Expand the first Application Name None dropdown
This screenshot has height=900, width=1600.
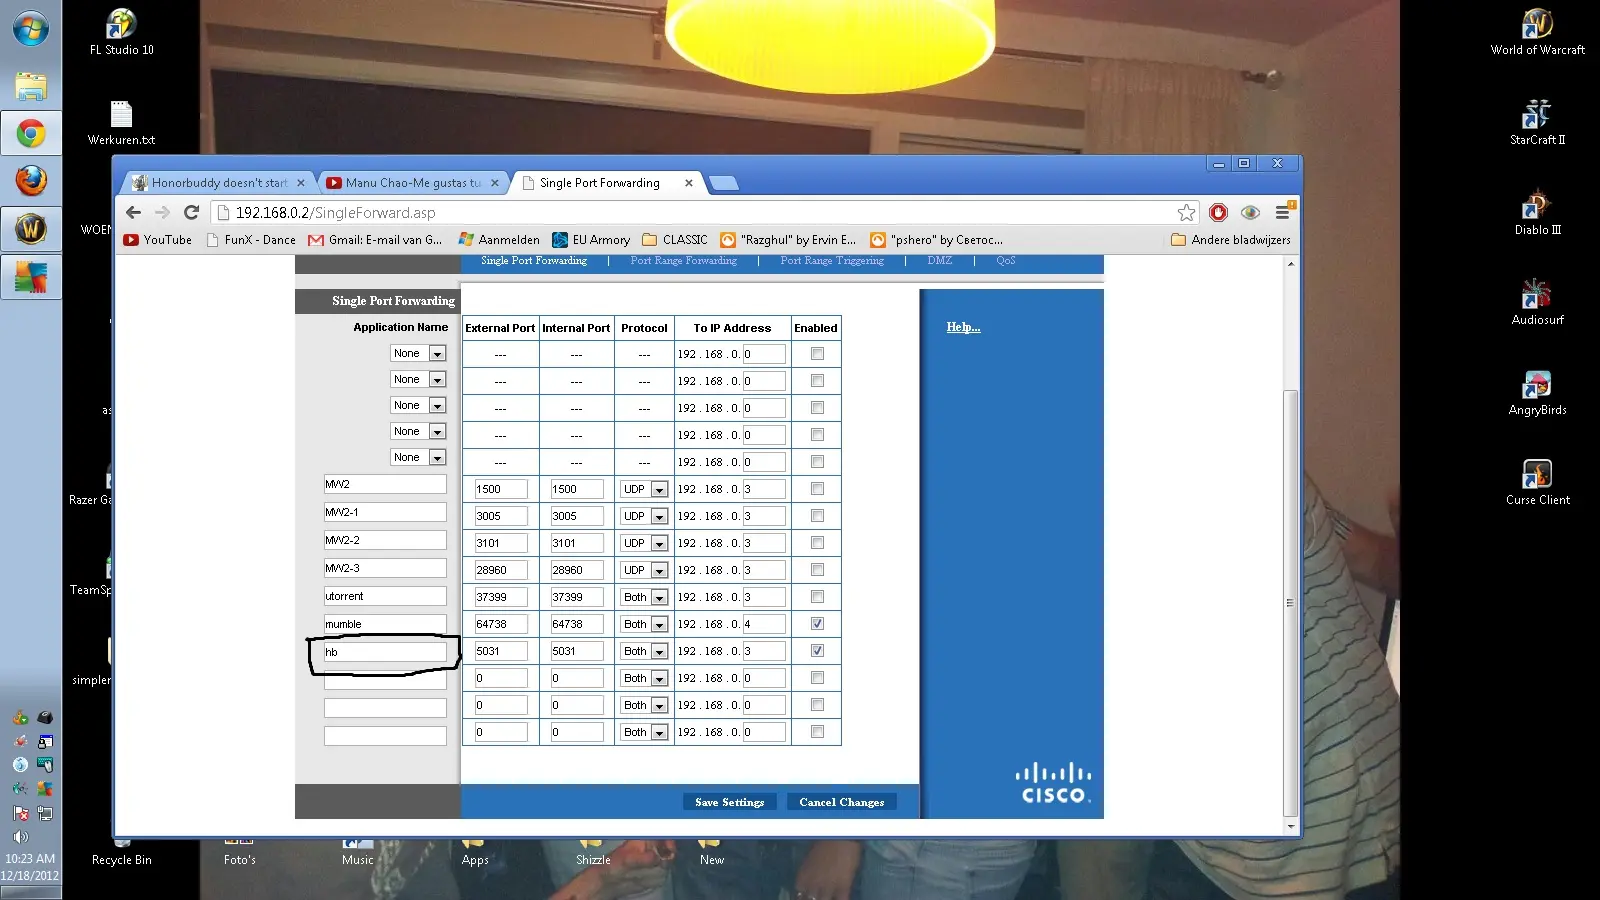pos(437,354)
